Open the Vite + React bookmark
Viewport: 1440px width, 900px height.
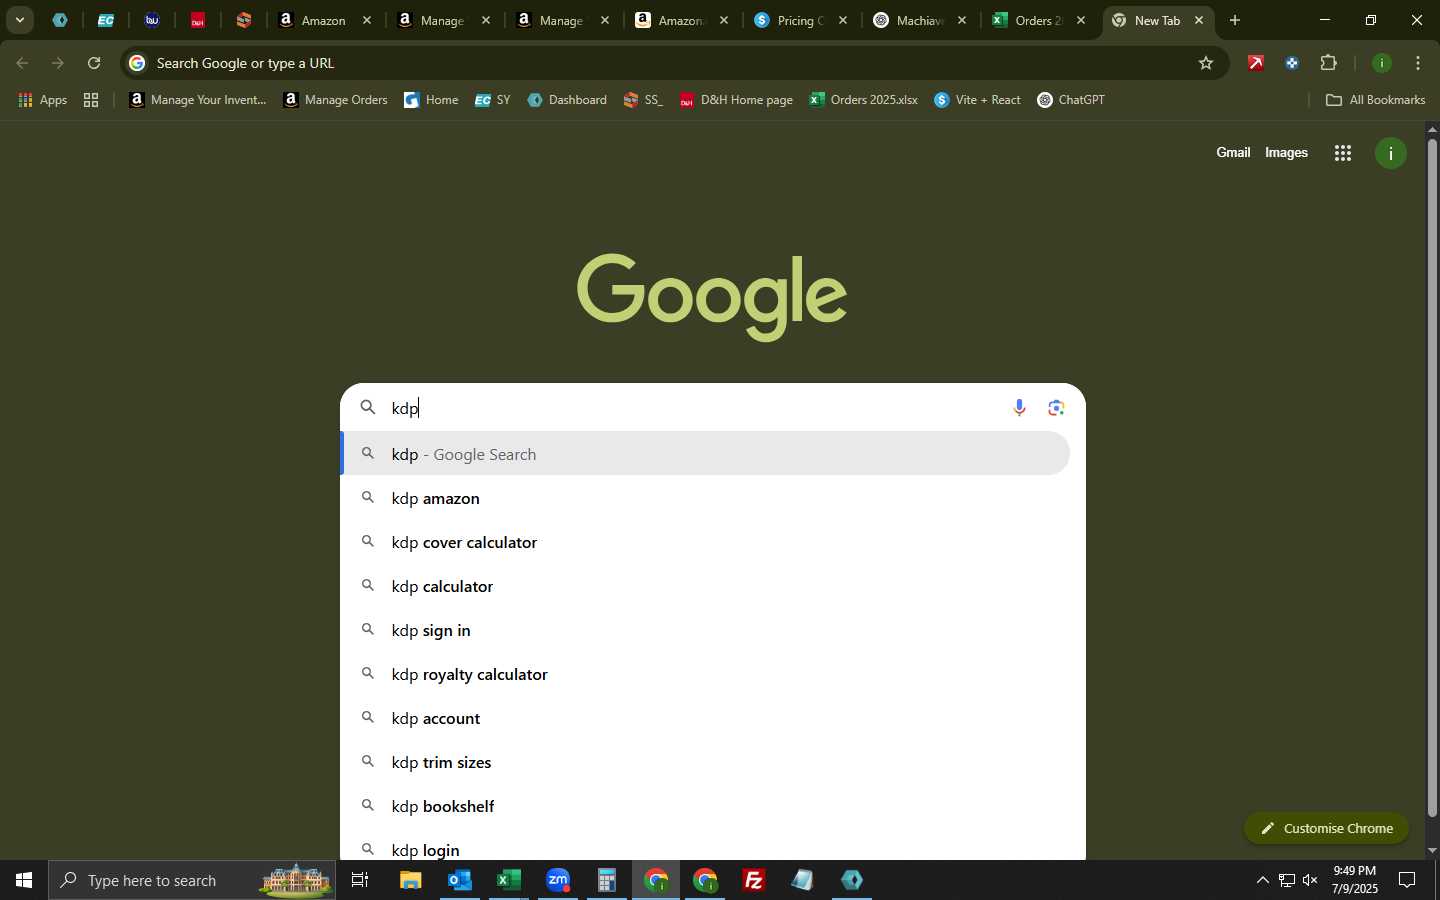pyautogui.click(x=977, y=100)
